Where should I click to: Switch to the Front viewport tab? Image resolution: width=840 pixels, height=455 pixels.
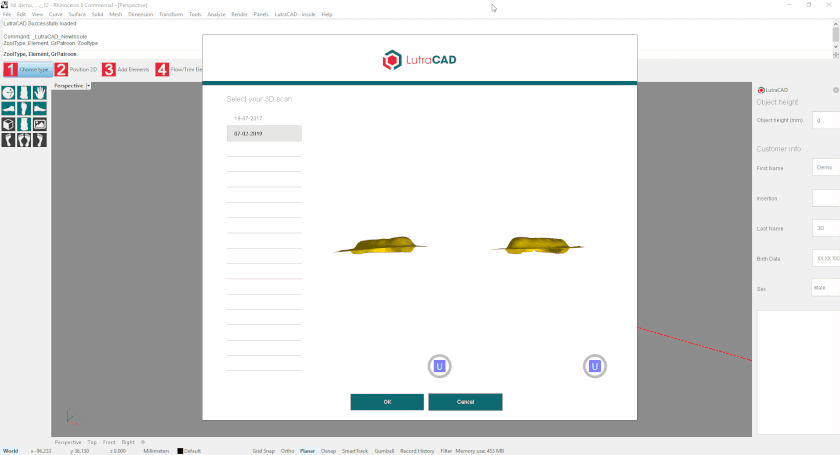(109, 442)
